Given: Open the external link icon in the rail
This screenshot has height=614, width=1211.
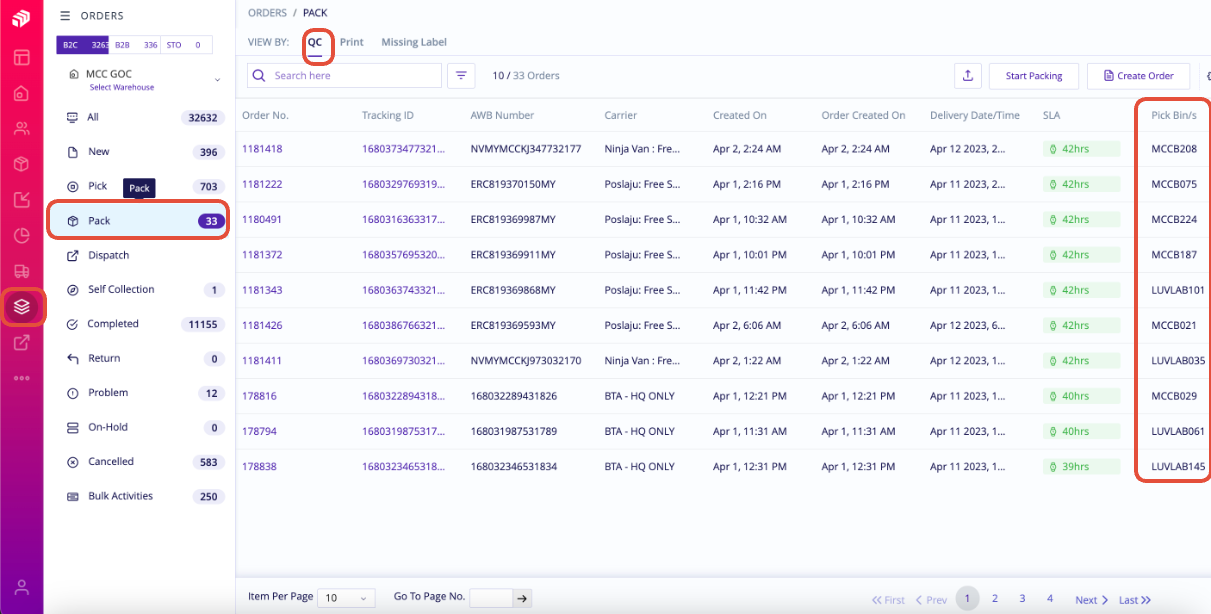Looking at the screenshot, I should tap(21, 343).
